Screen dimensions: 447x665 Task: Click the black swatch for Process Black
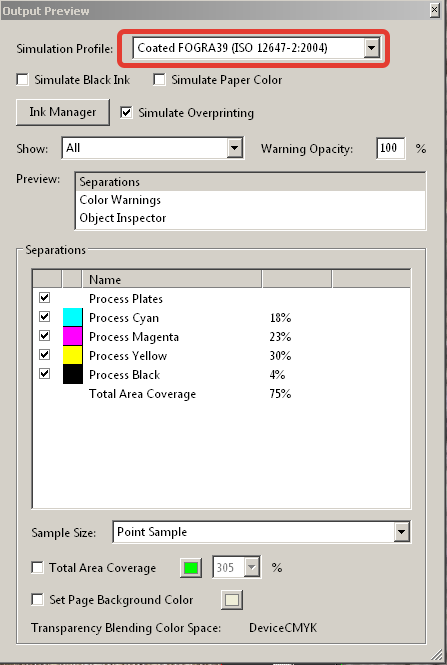point(73,374)
